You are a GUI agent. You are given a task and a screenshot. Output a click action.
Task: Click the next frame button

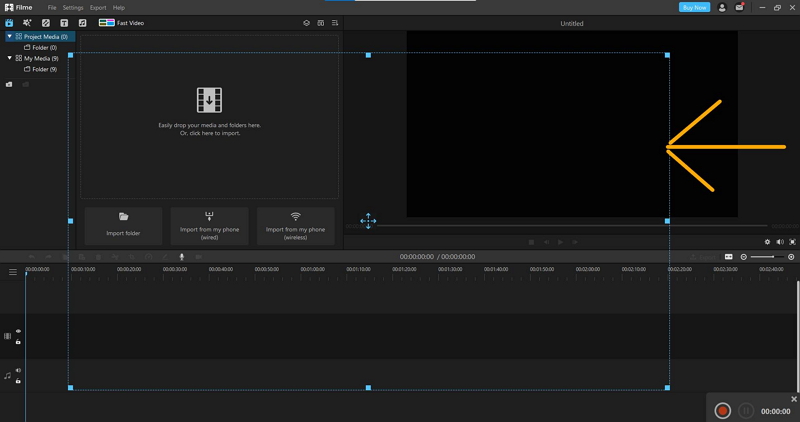tap(574, 242)
